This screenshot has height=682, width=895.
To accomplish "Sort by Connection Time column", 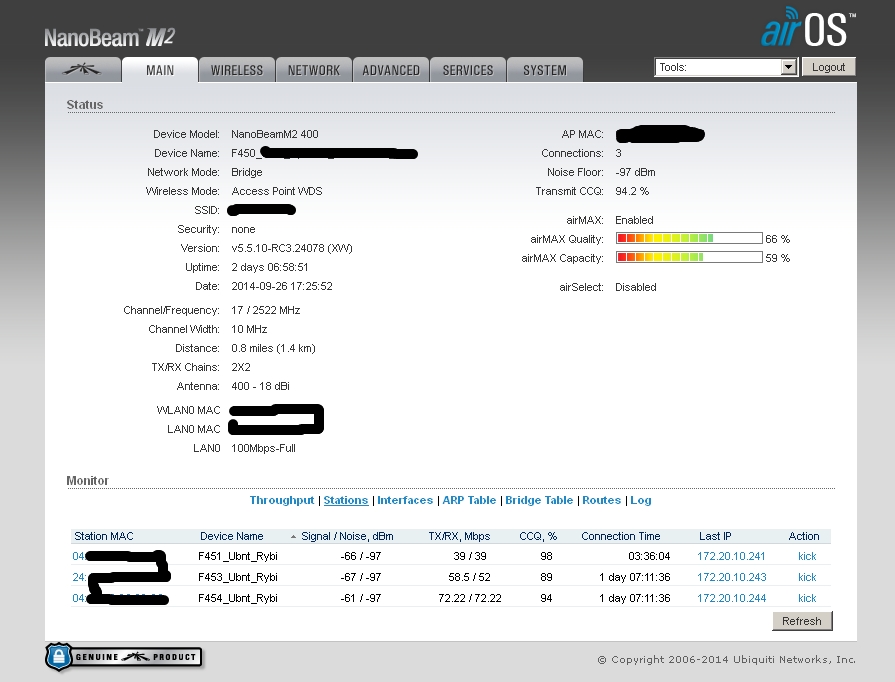I will (x=621, y=536).
